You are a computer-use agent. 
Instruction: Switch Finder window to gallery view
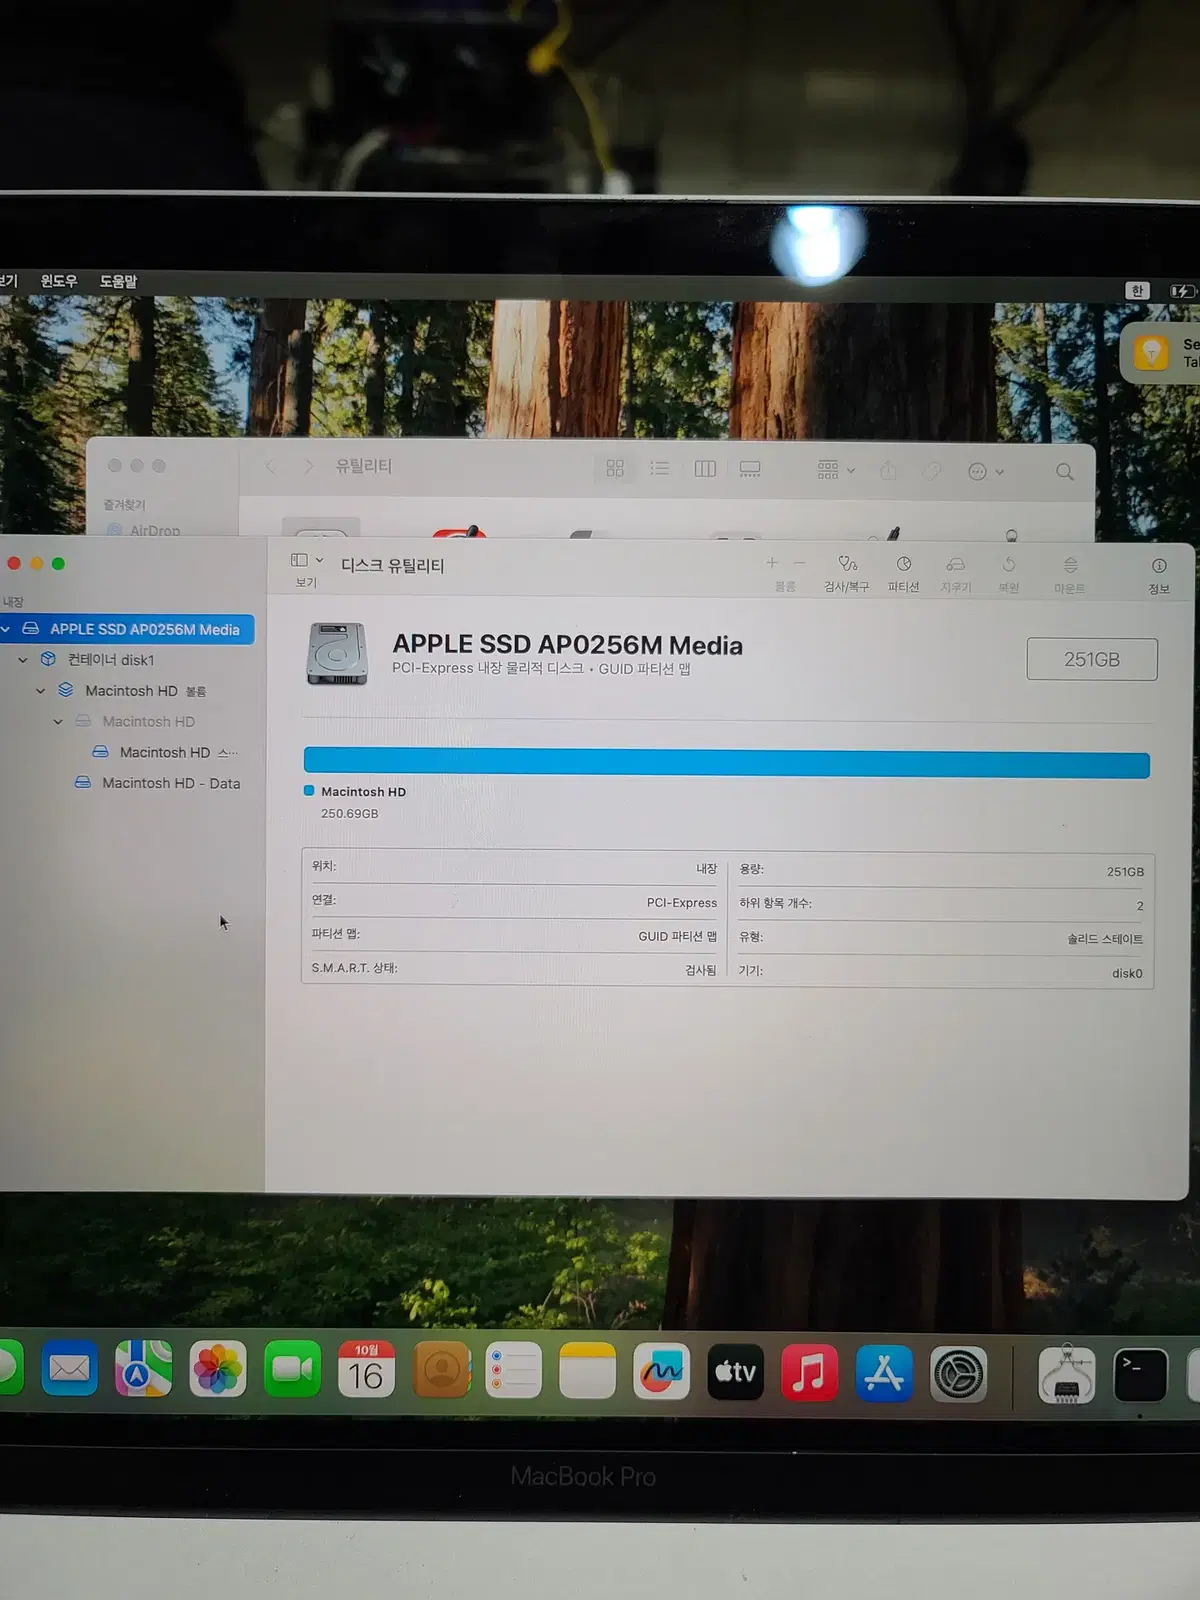tap(750, 469)
